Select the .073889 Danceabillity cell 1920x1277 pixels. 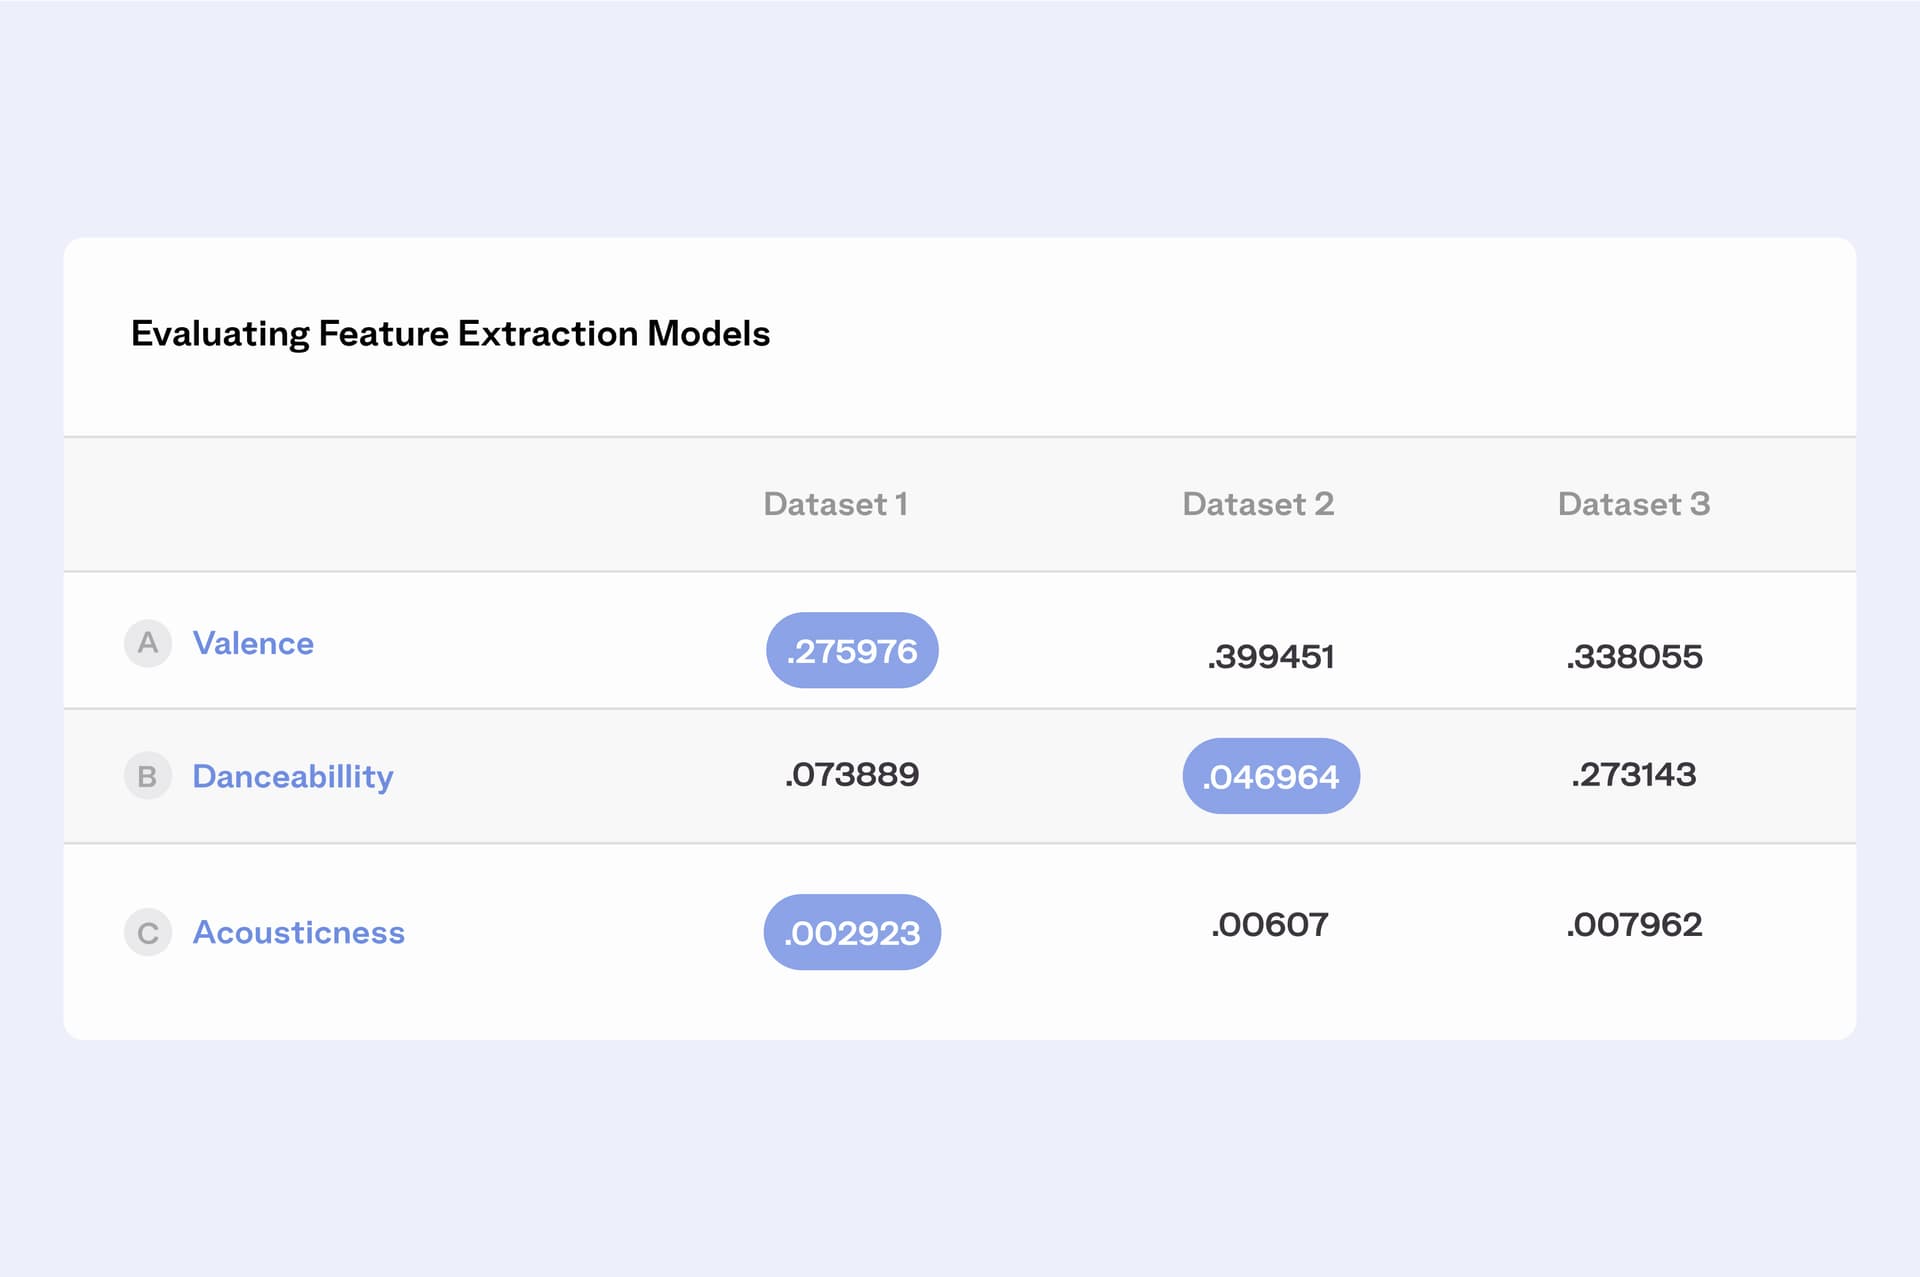pyautogui.click(x=852, y=774)
